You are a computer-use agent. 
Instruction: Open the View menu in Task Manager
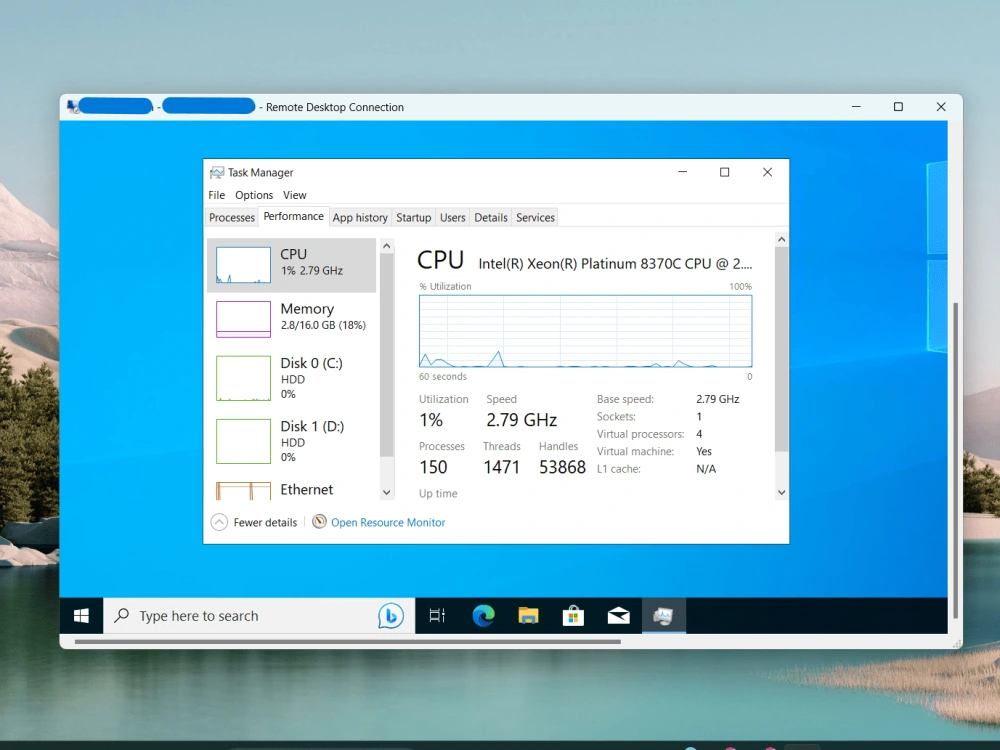click(294, 195)
